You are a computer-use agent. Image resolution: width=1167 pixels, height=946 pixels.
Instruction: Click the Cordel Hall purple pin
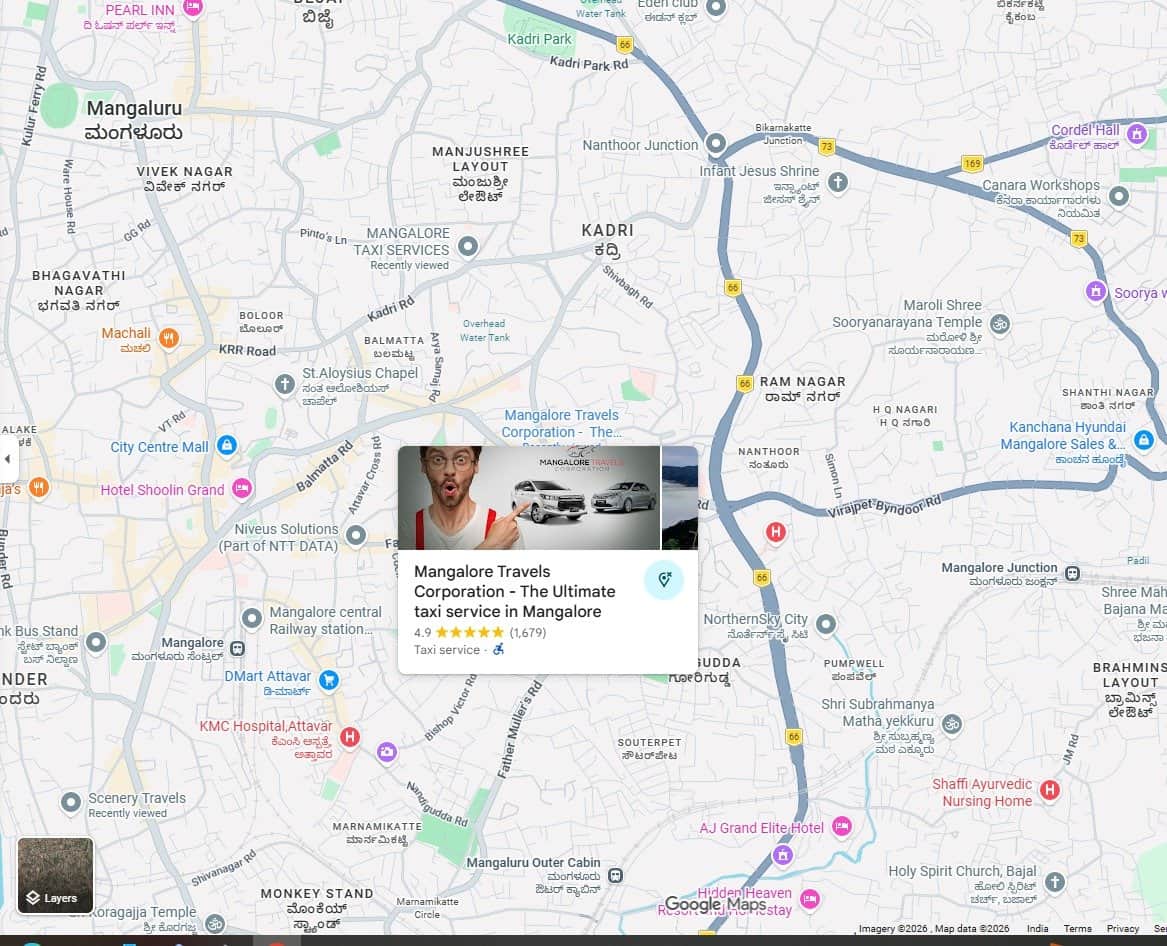[1136, 134]
